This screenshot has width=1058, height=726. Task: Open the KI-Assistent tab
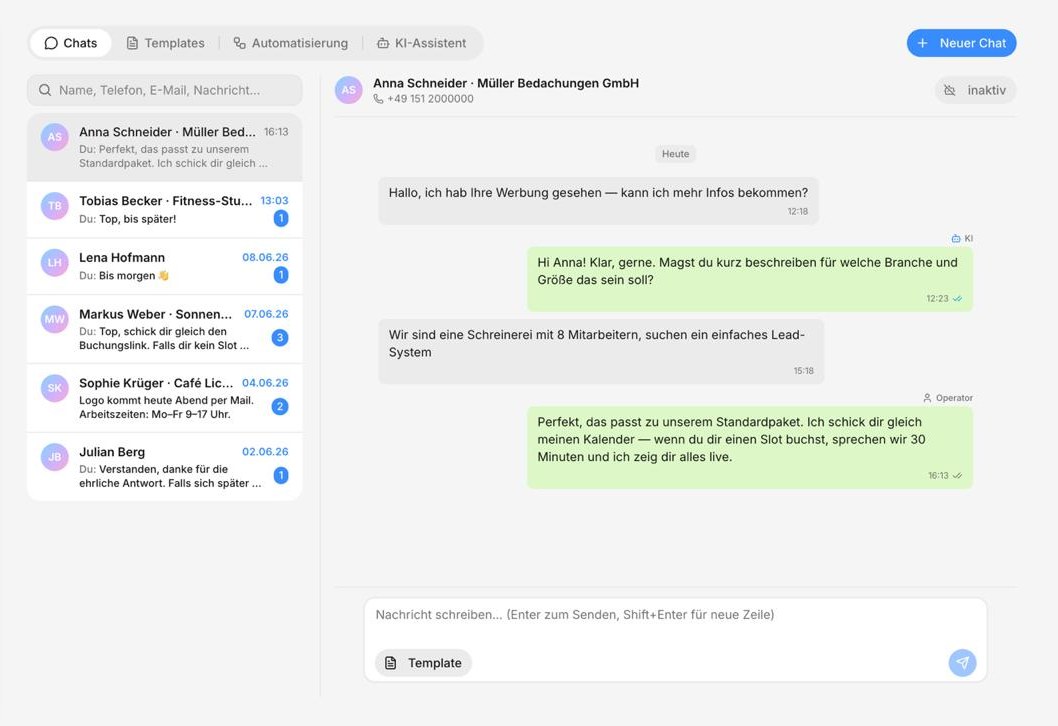(422, 43)
